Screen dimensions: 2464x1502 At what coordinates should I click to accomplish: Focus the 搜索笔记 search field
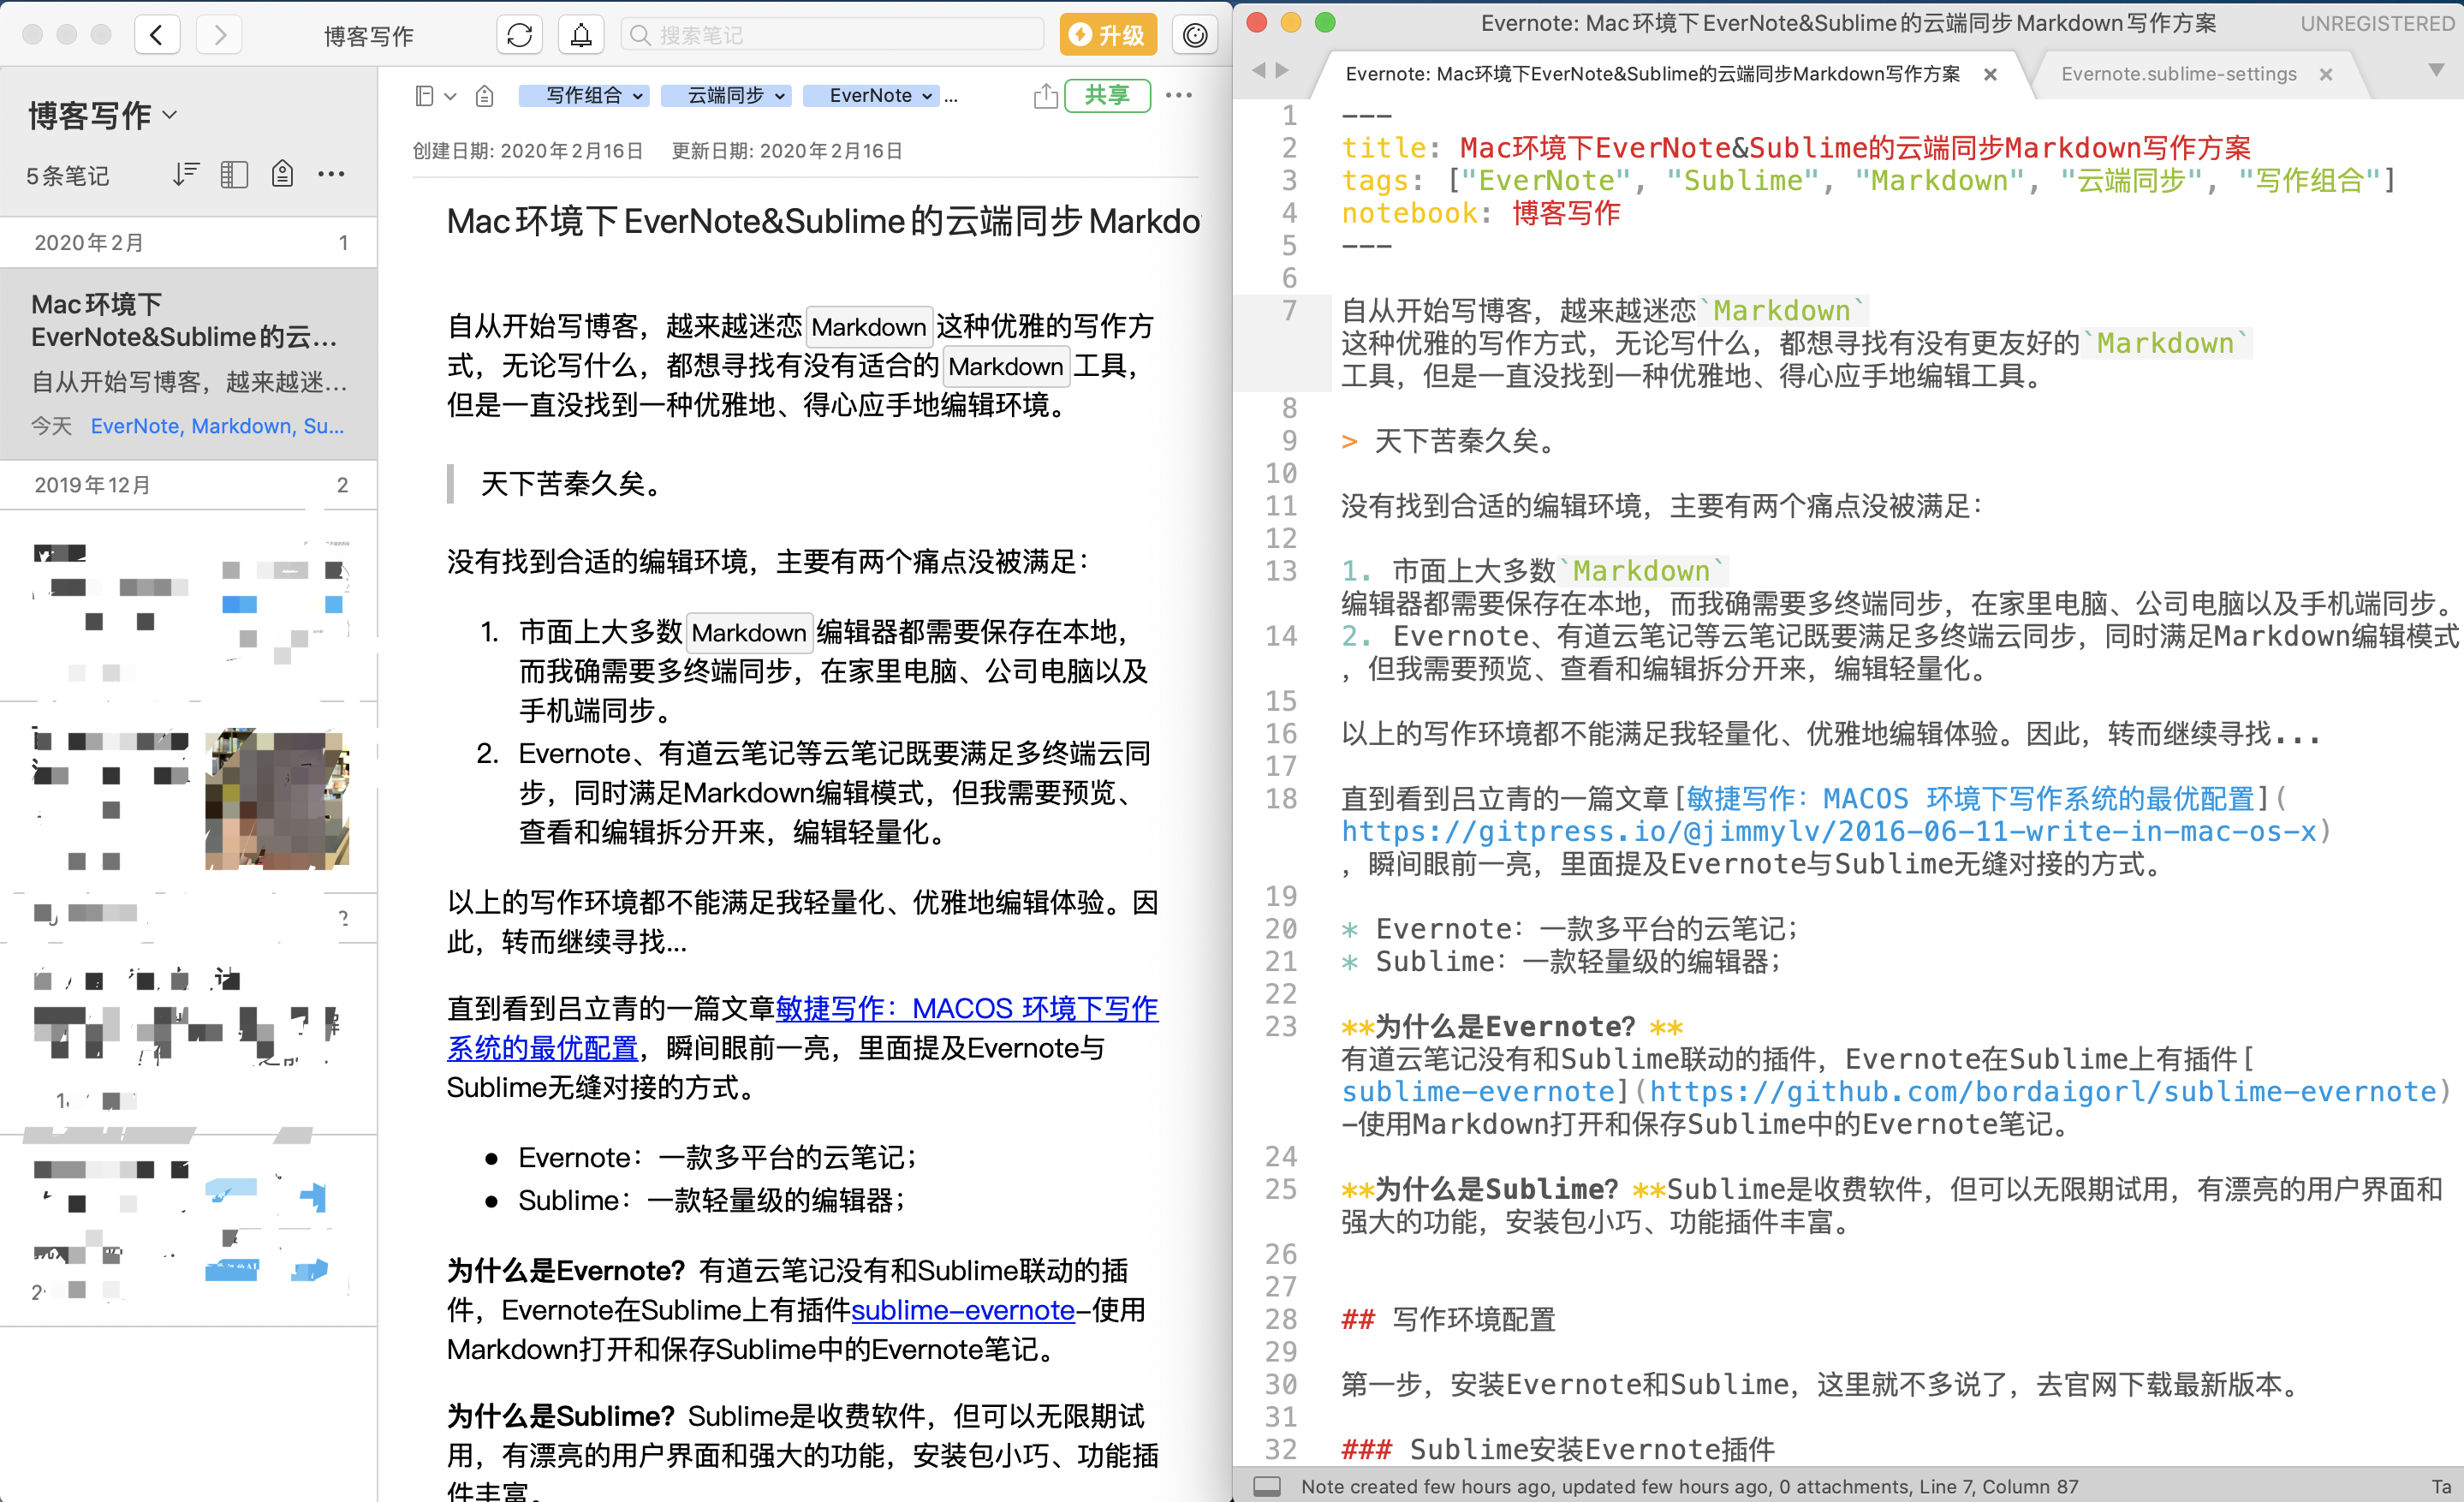(x=831, y=35)
